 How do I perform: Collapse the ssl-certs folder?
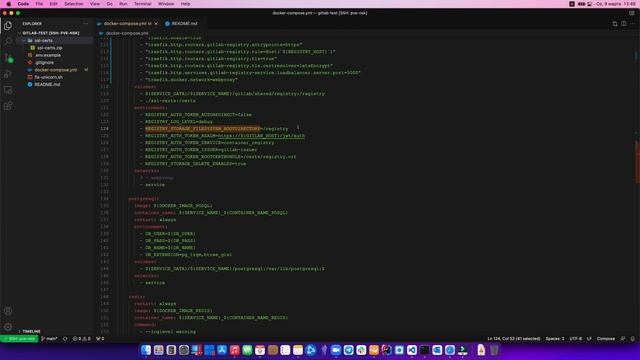click(x=43, y=40)
